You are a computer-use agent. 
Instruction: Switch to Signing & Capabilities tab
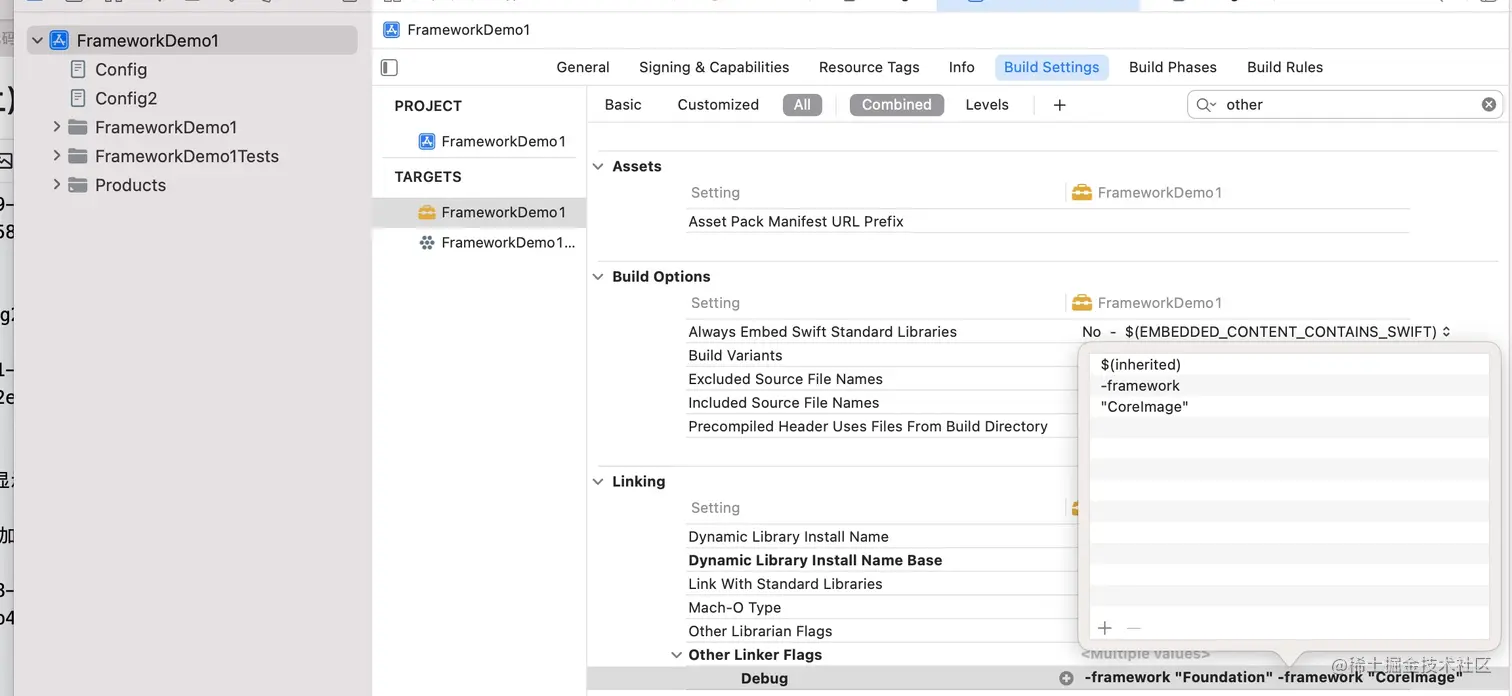point(714,67)
